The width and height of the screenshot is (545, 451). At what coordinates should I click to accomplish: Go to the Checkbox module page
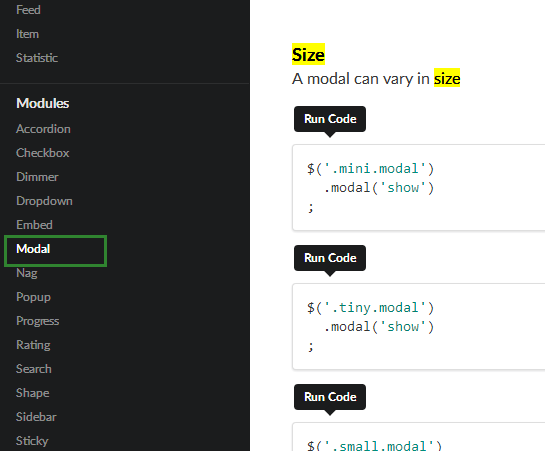42,153
